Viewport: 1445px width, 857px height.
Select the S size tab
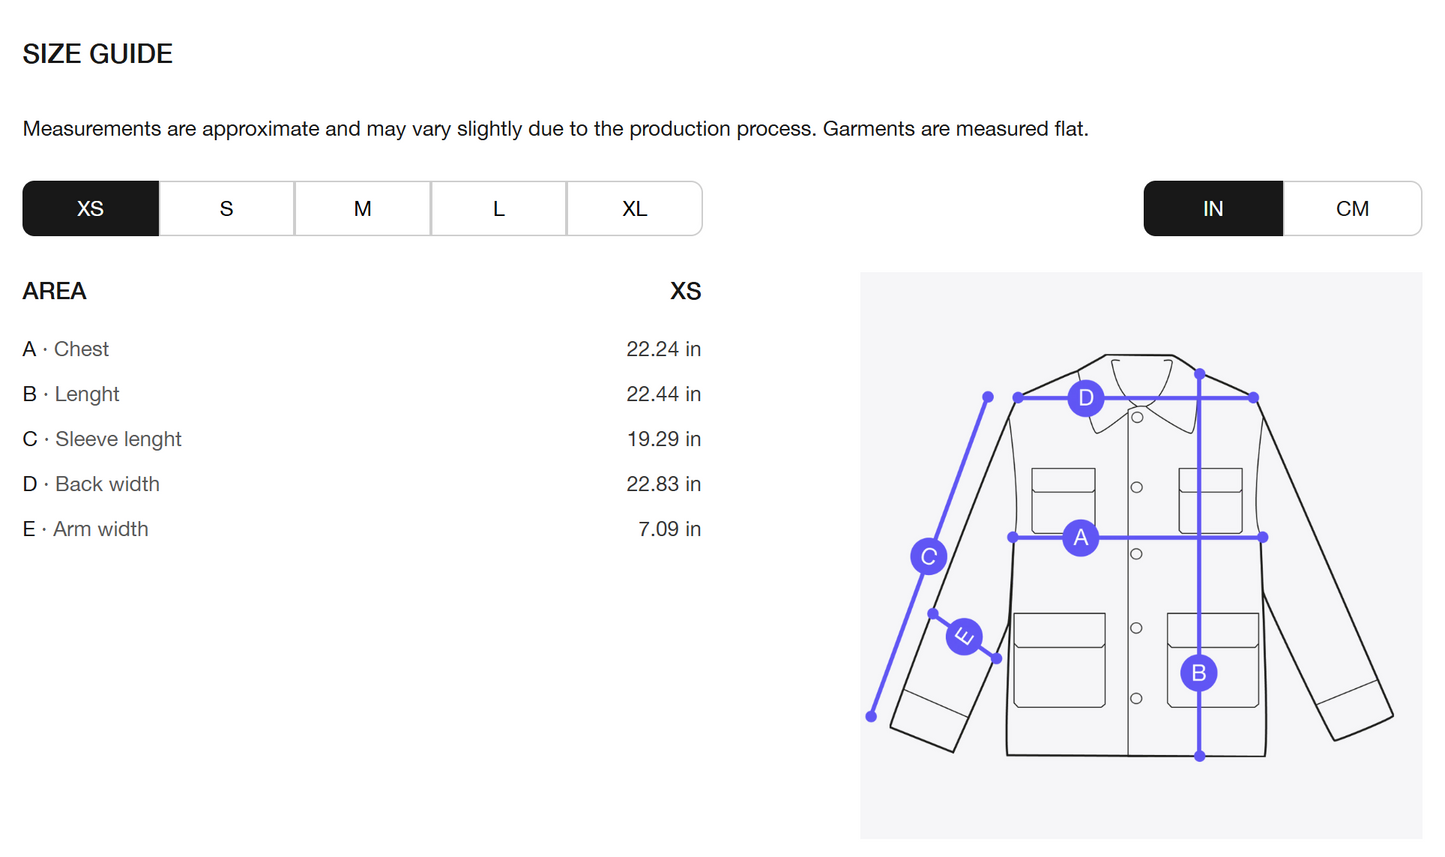coord(226,208)
